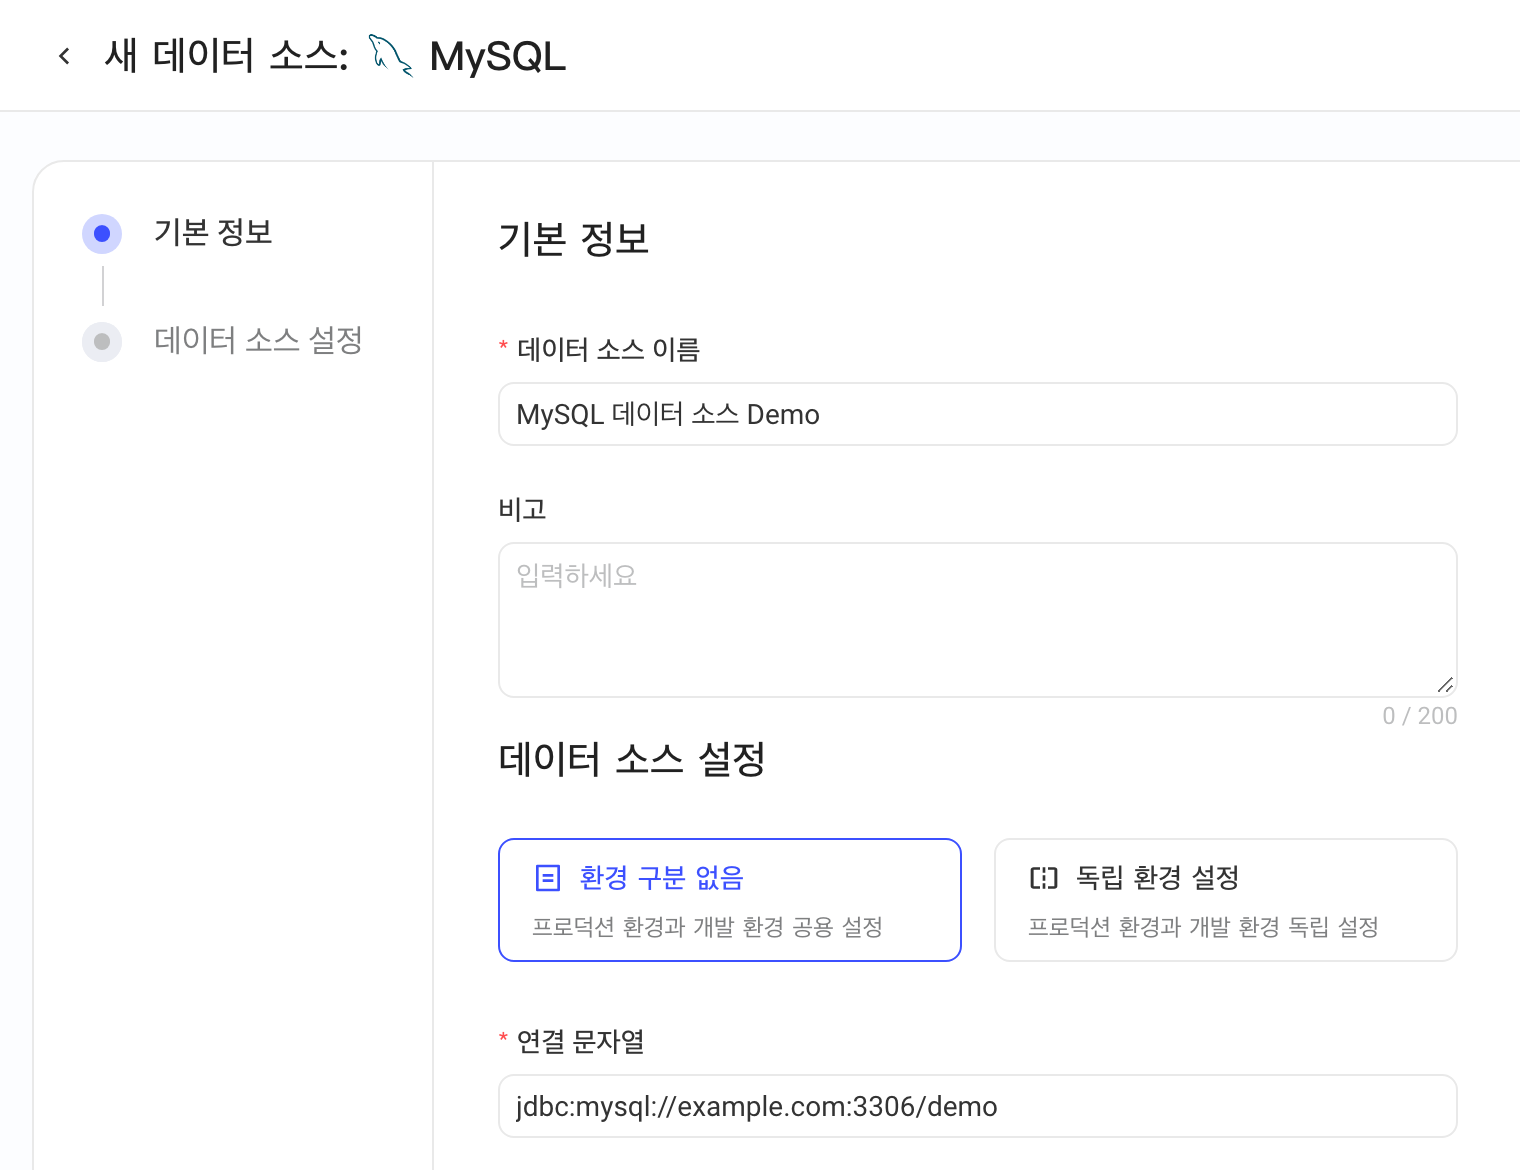Click the MySQL dolphin logo icon
The height and width of the screenshot is (1170, 1520).
[390, 56]
